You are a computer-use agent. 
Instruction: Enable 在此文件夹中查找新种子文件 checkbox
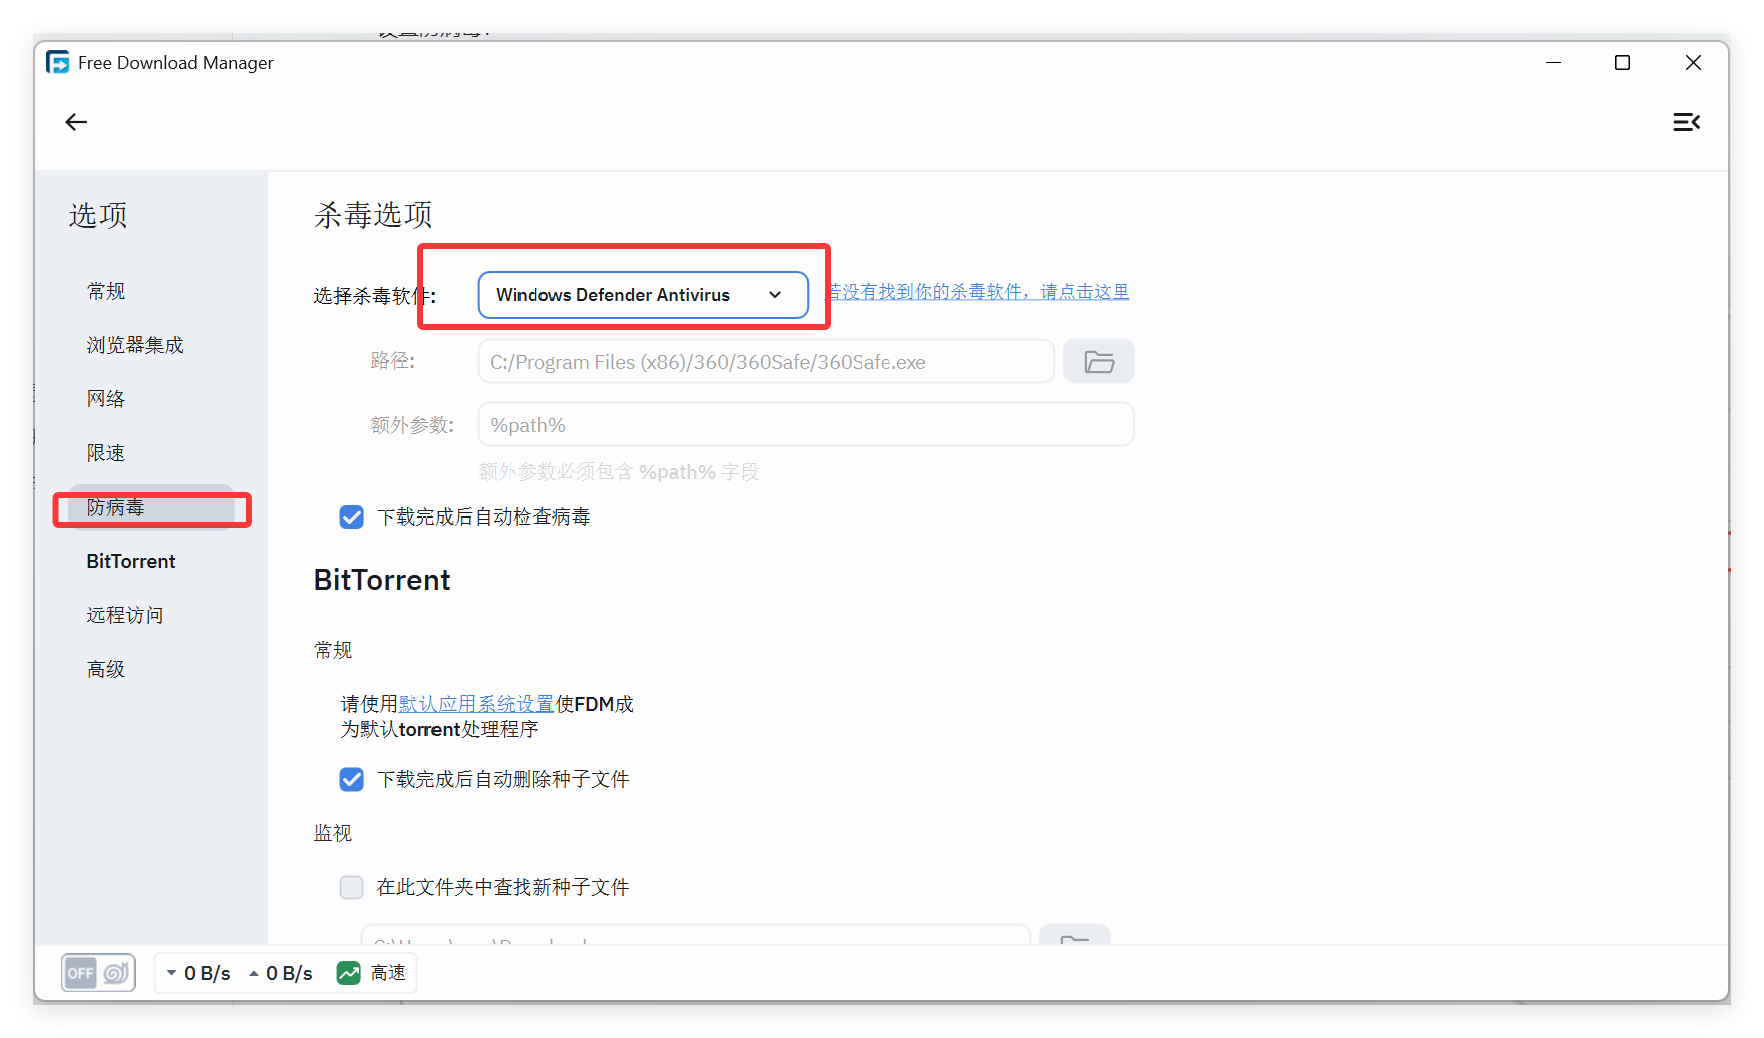[352, 887]
